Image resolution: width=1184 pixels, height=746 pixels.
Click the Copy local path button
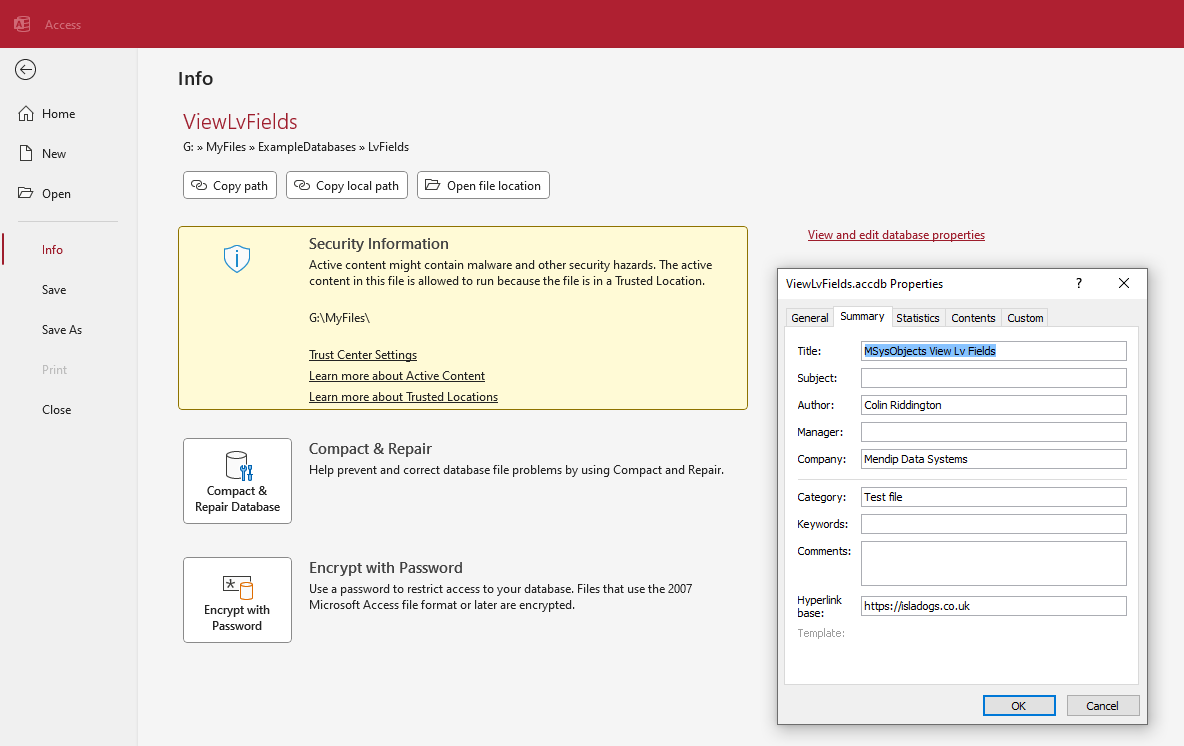click(x=347, y=186)
